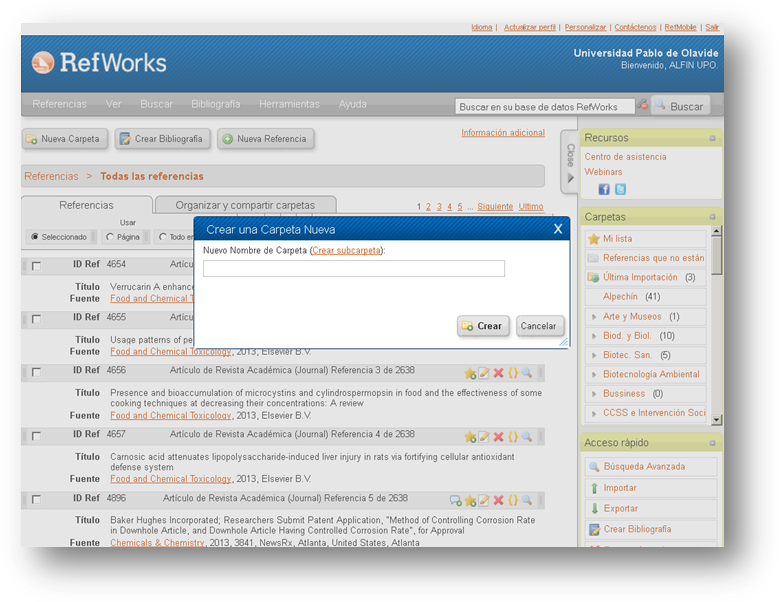Clear search with icon beside search box
Viewport: 779px width, 602px height.
click(643, 105)
